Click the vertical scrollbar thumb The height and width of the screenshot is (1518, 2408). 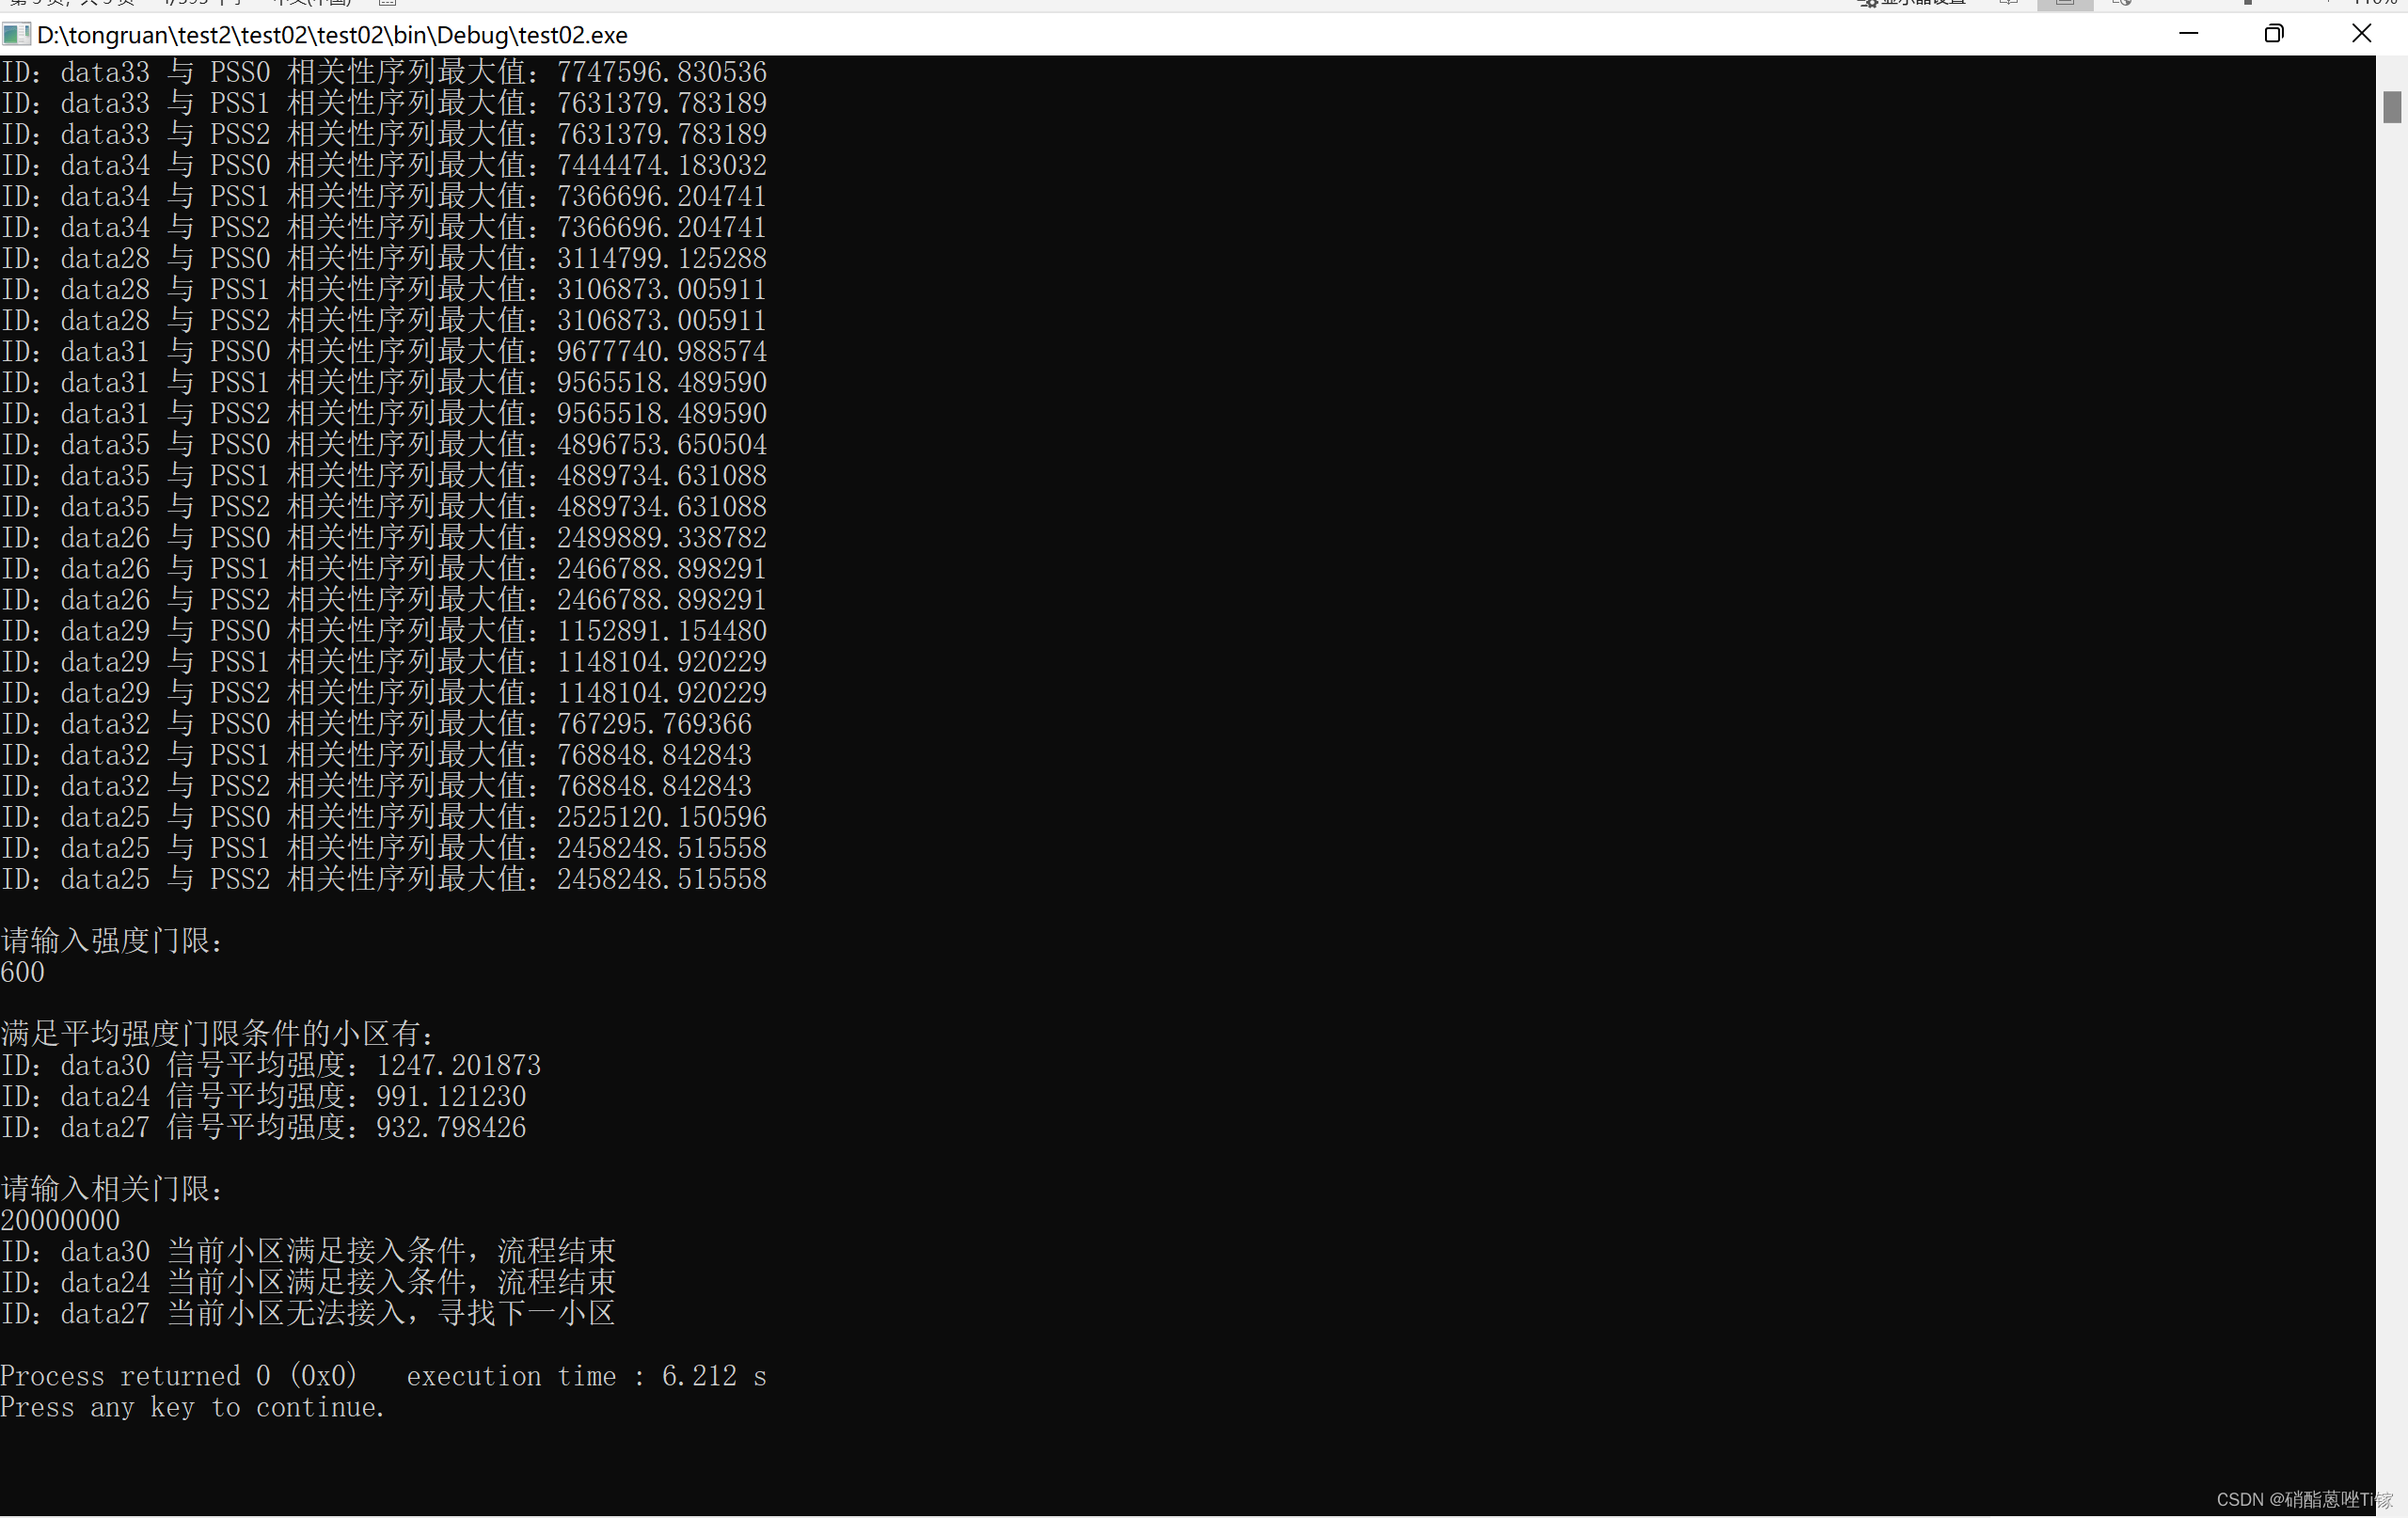tap(2391, 107)
